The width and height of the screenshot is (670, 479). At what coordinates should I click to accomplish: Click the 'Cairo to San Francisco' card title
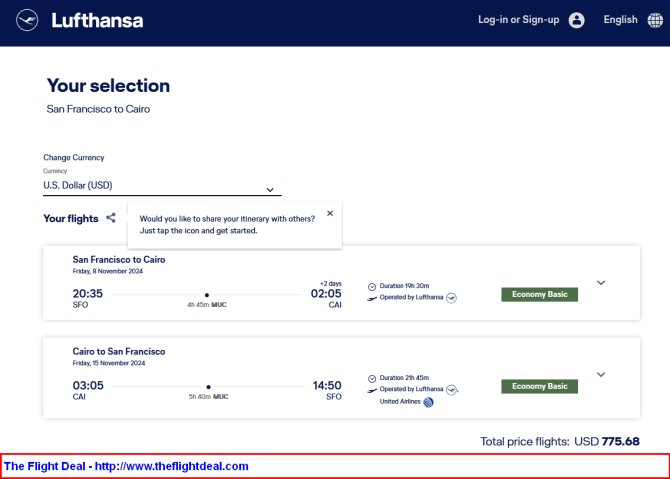[x=119, y=351]
